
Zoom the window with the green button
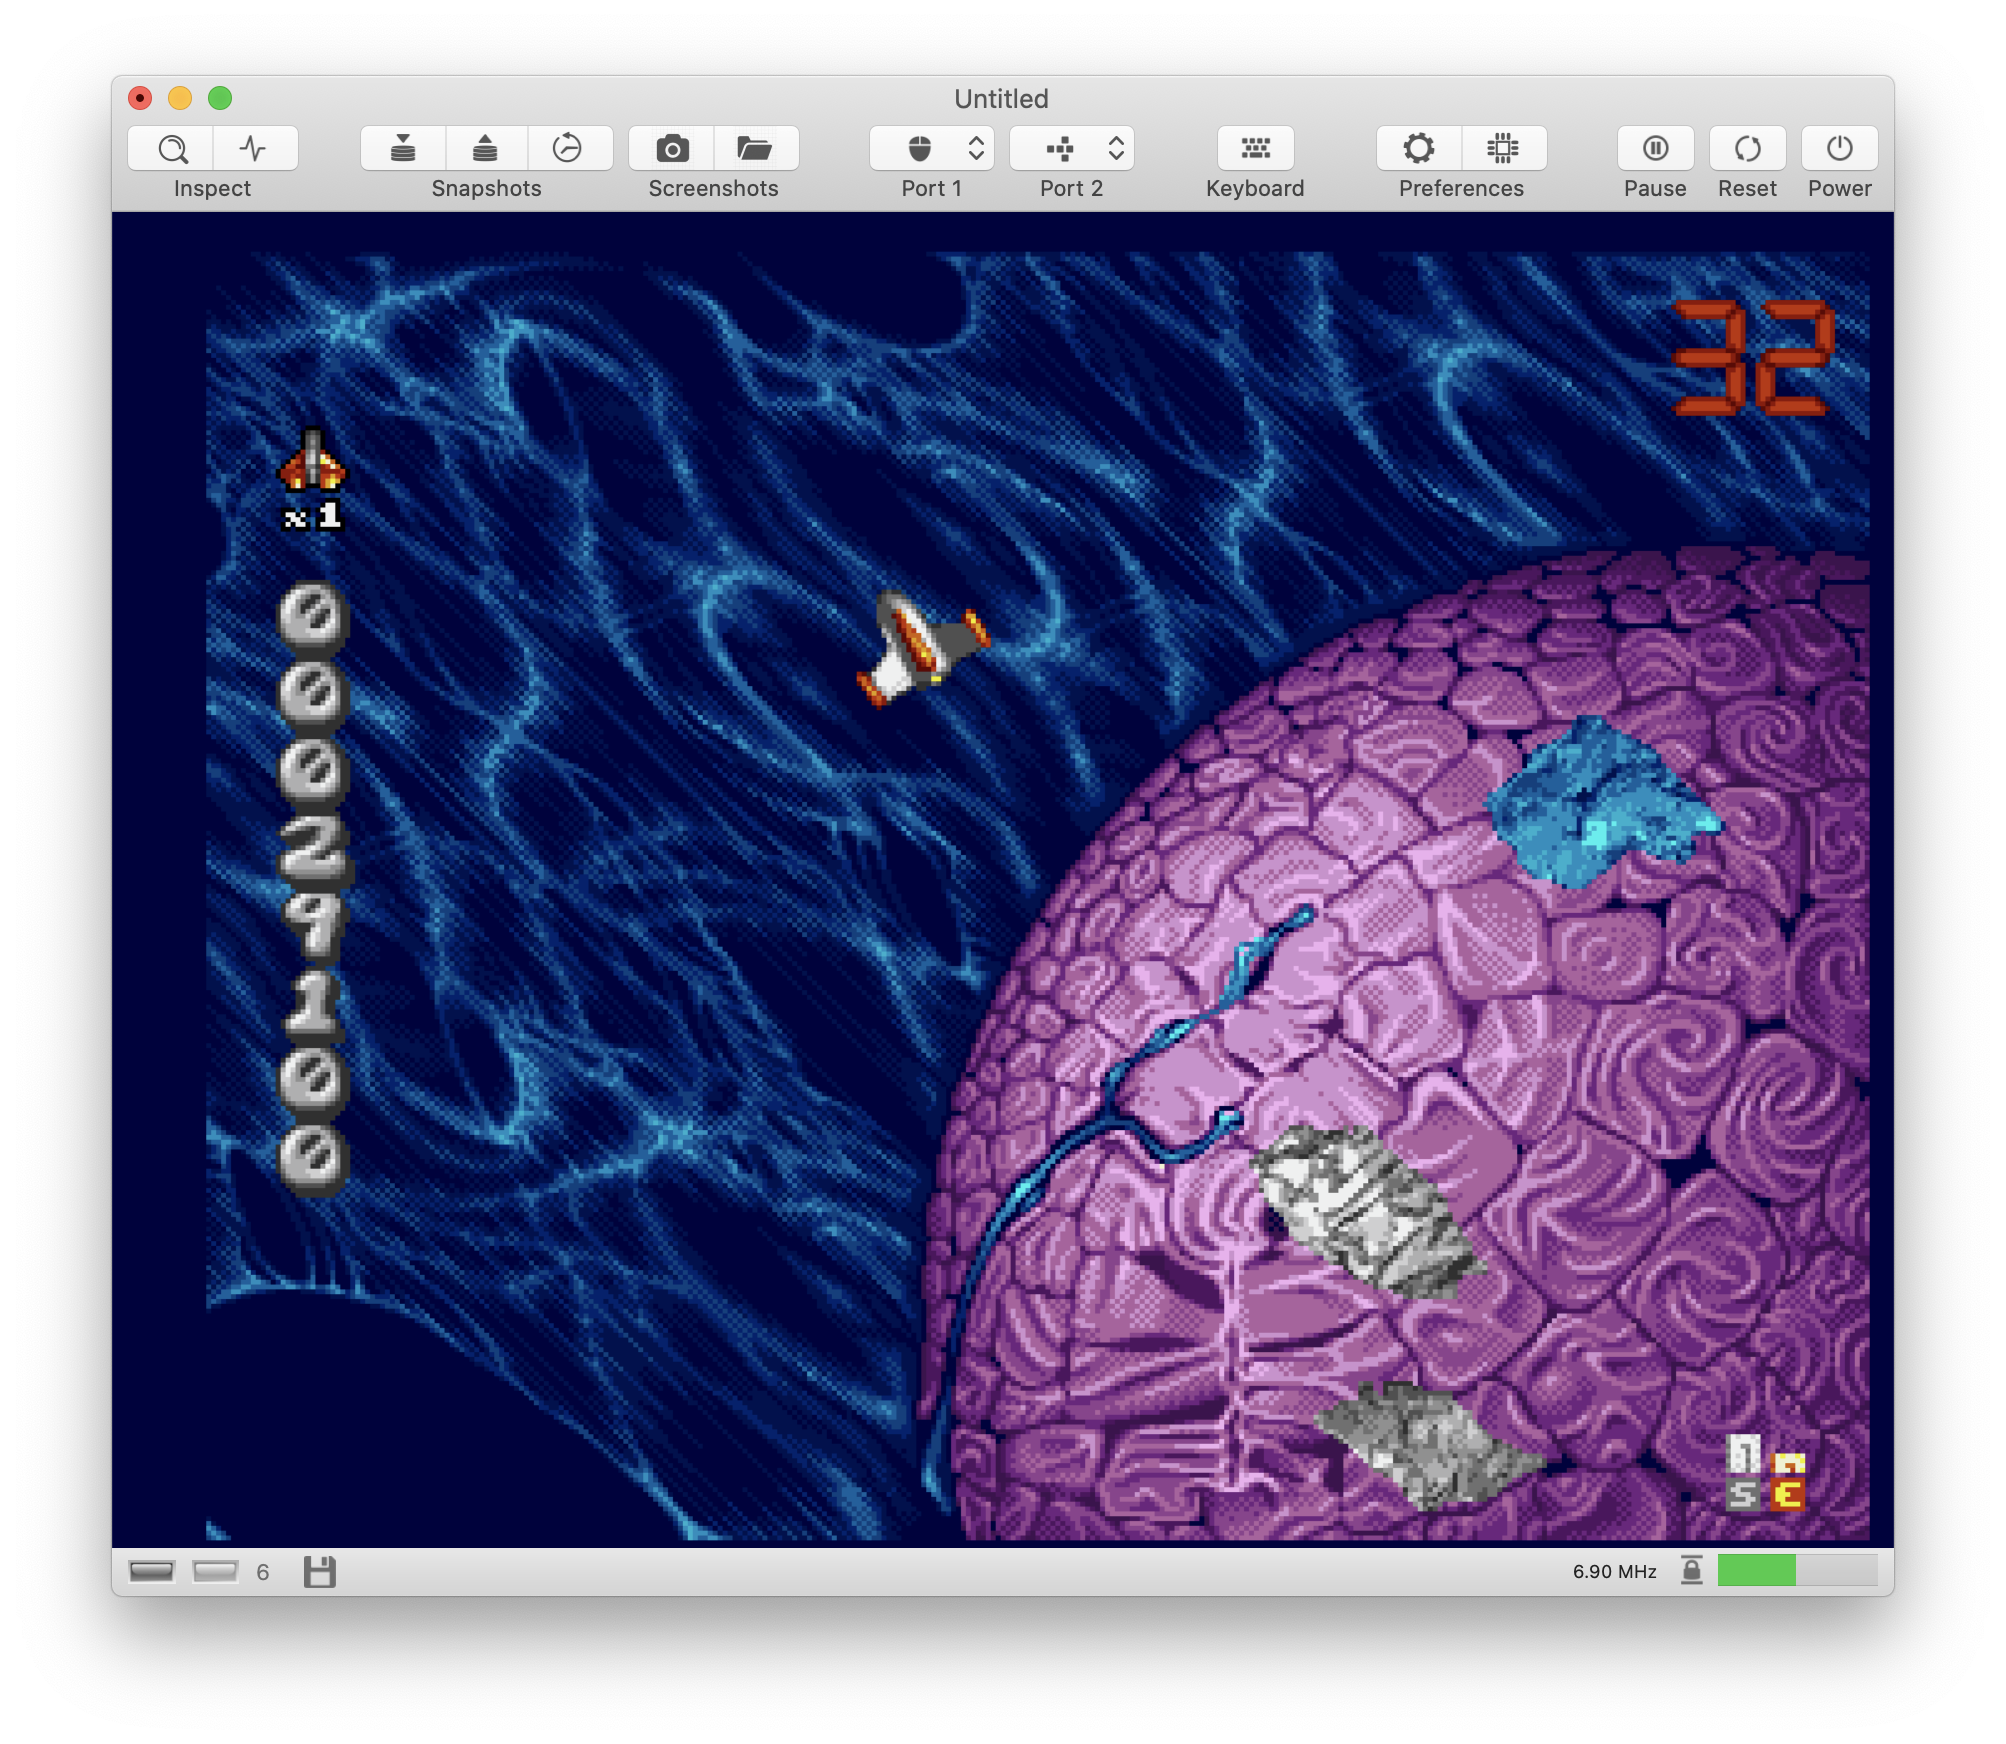220,98
